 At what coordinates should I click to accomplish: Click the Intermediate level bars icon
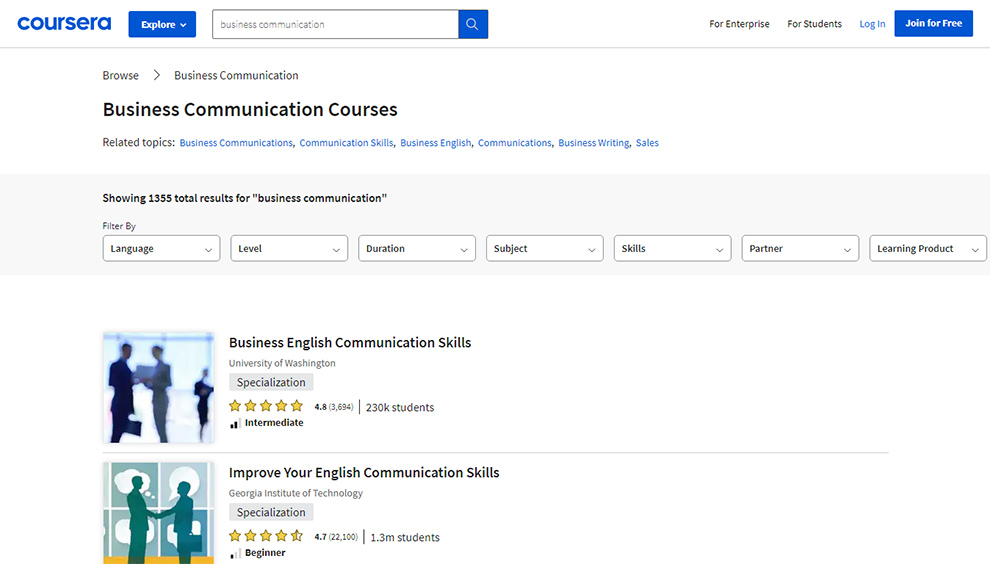pos(234,424)
